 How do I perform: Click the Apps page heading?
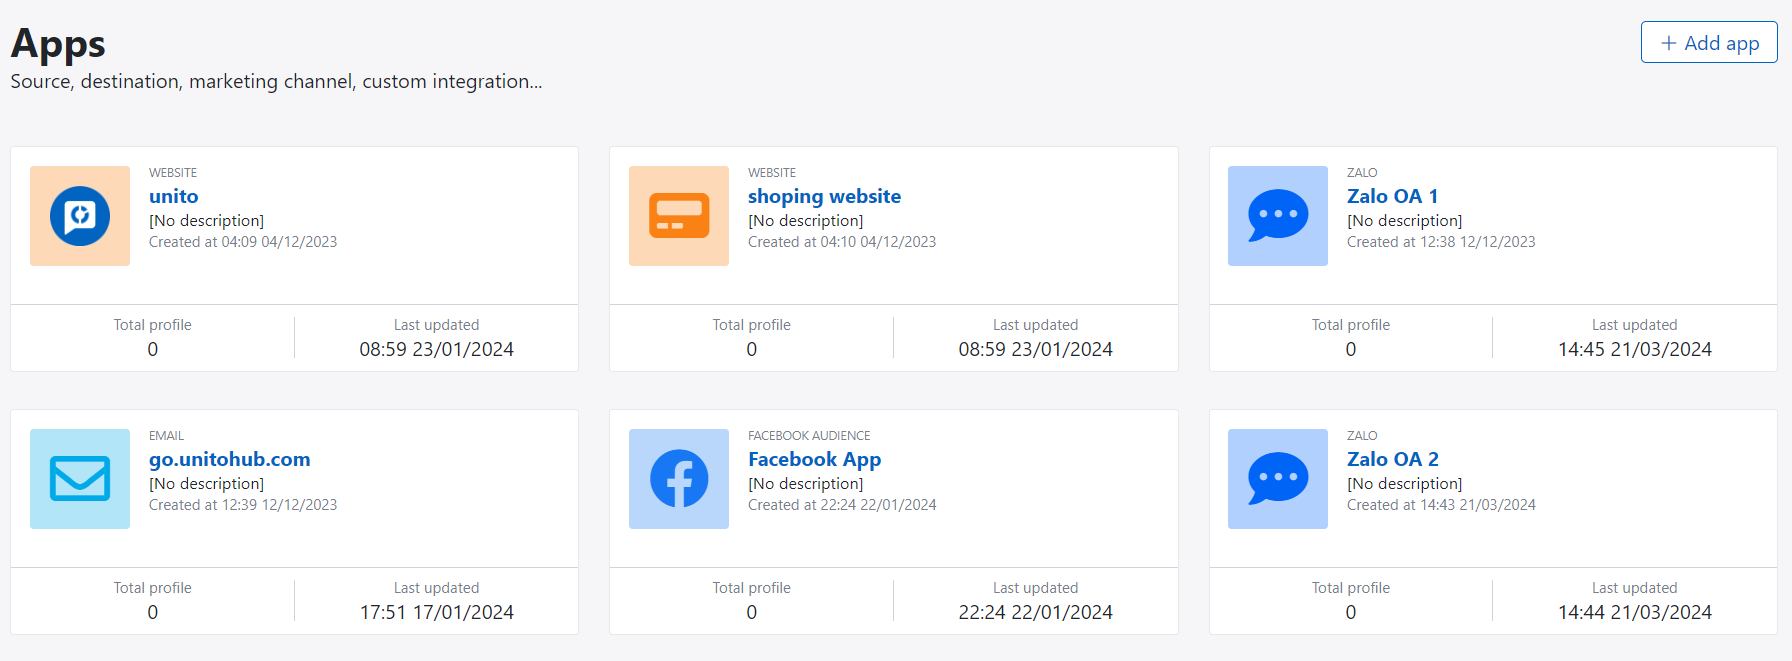coord(58,44)
